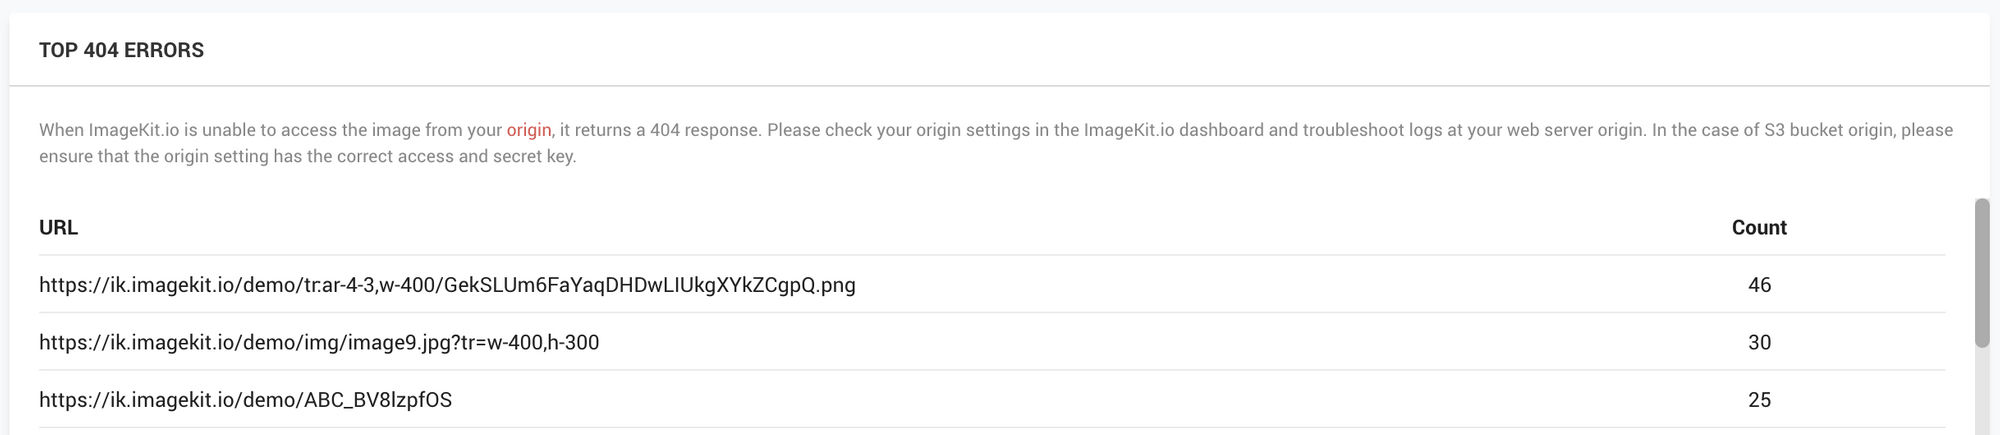Open the red origin link
The width and height of the screenshot is (2000, 435).
[529, 130]
